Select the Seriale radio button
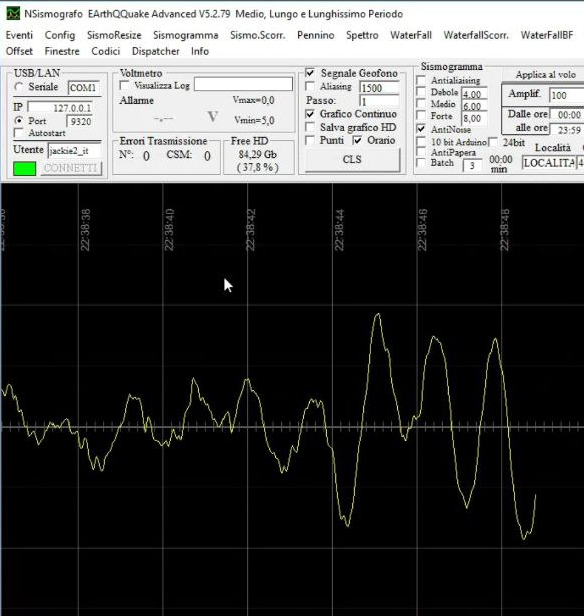Viewport: 584px width, 616px height. tap(18, 86)
